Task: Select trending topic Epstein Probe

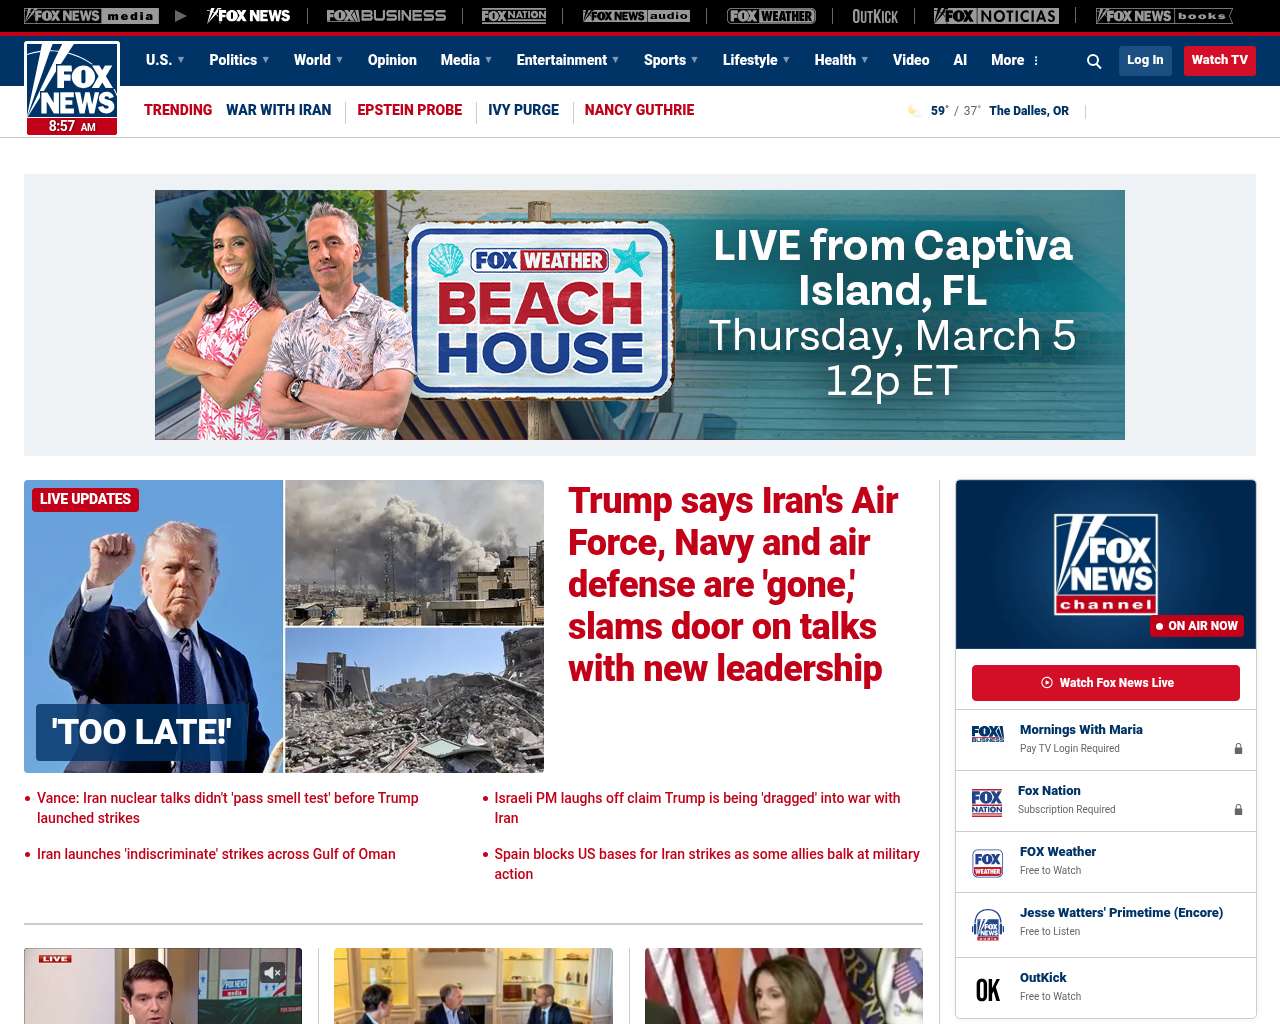Action: tap(409, 110)
